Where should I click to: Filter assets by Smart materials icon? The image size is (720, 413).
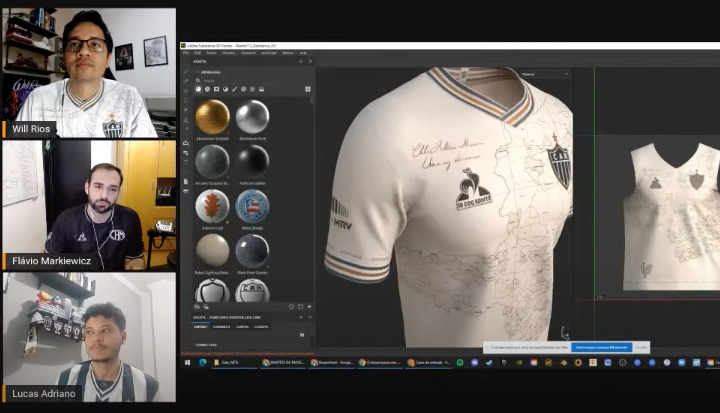pos(207,89)
